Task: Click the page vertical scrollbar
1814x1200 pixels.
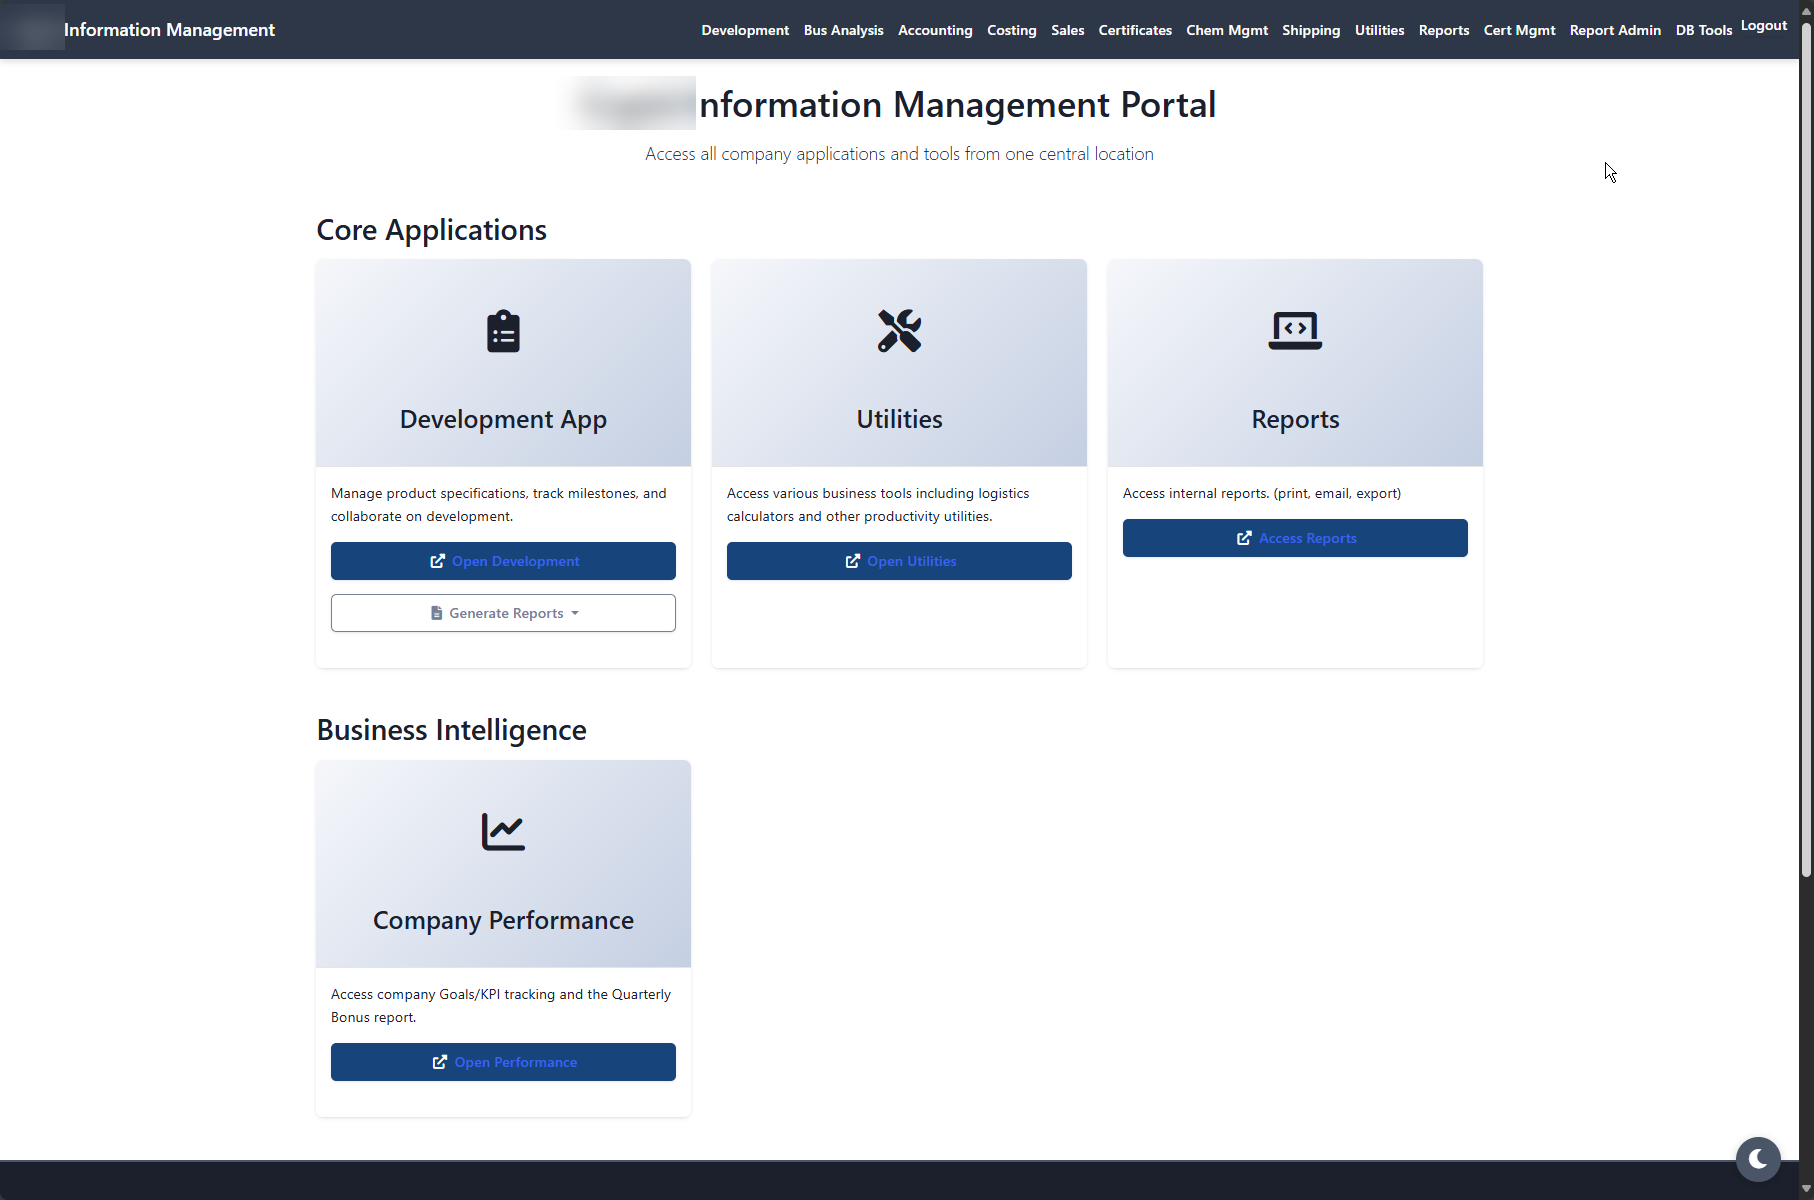Action: pyautogui.click(x=1806, y=450)
